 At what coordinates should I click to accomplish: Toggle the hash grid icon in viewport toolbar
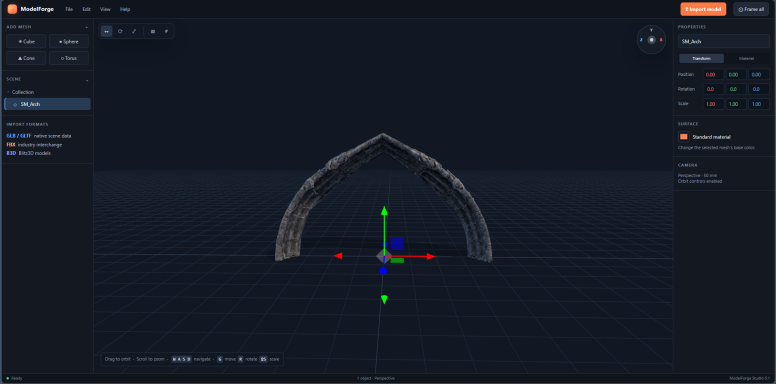pyautogui.click(x=166, y=31)
